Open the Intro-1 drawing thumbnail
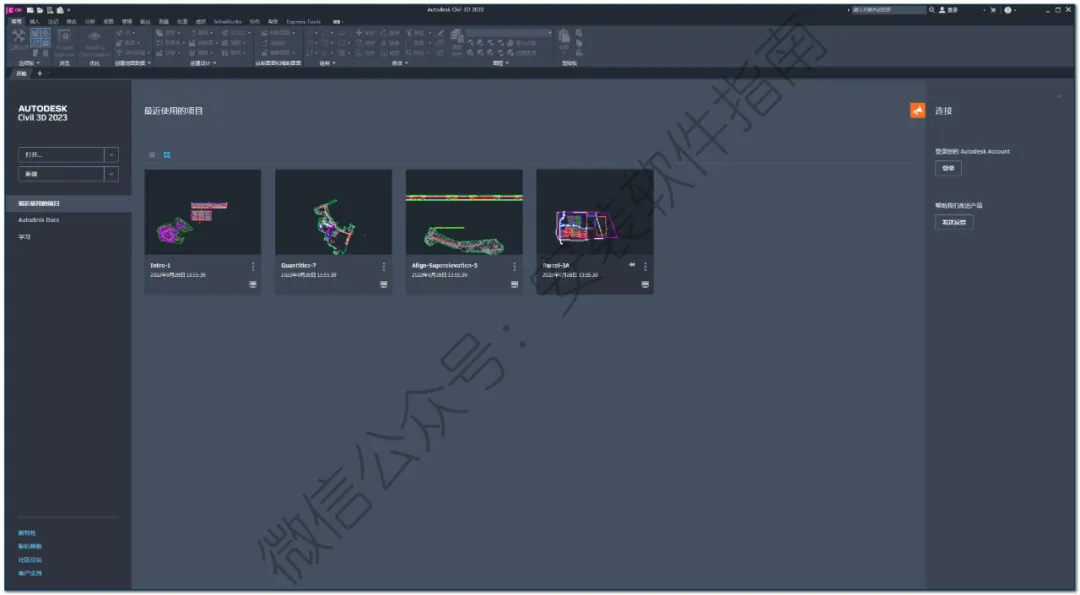 pos(202,212)
